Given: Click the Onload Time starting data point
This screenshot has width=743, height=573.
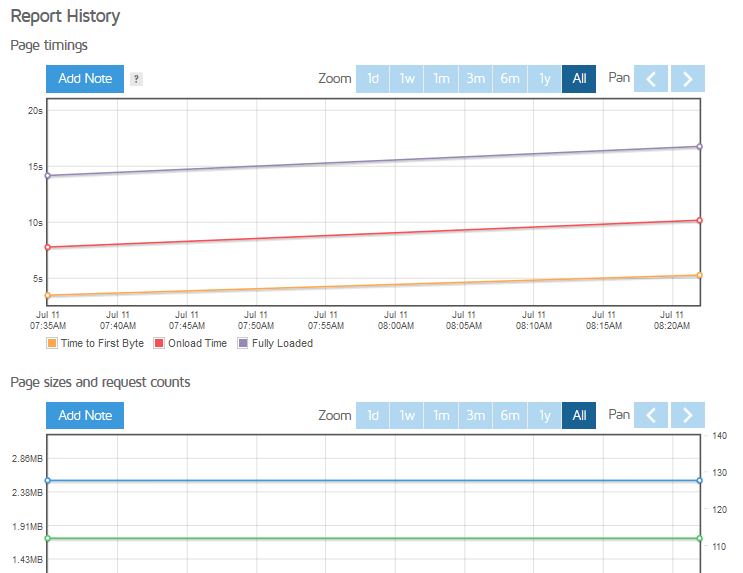Looking at the screenshot, I should [x=47, y=247].
